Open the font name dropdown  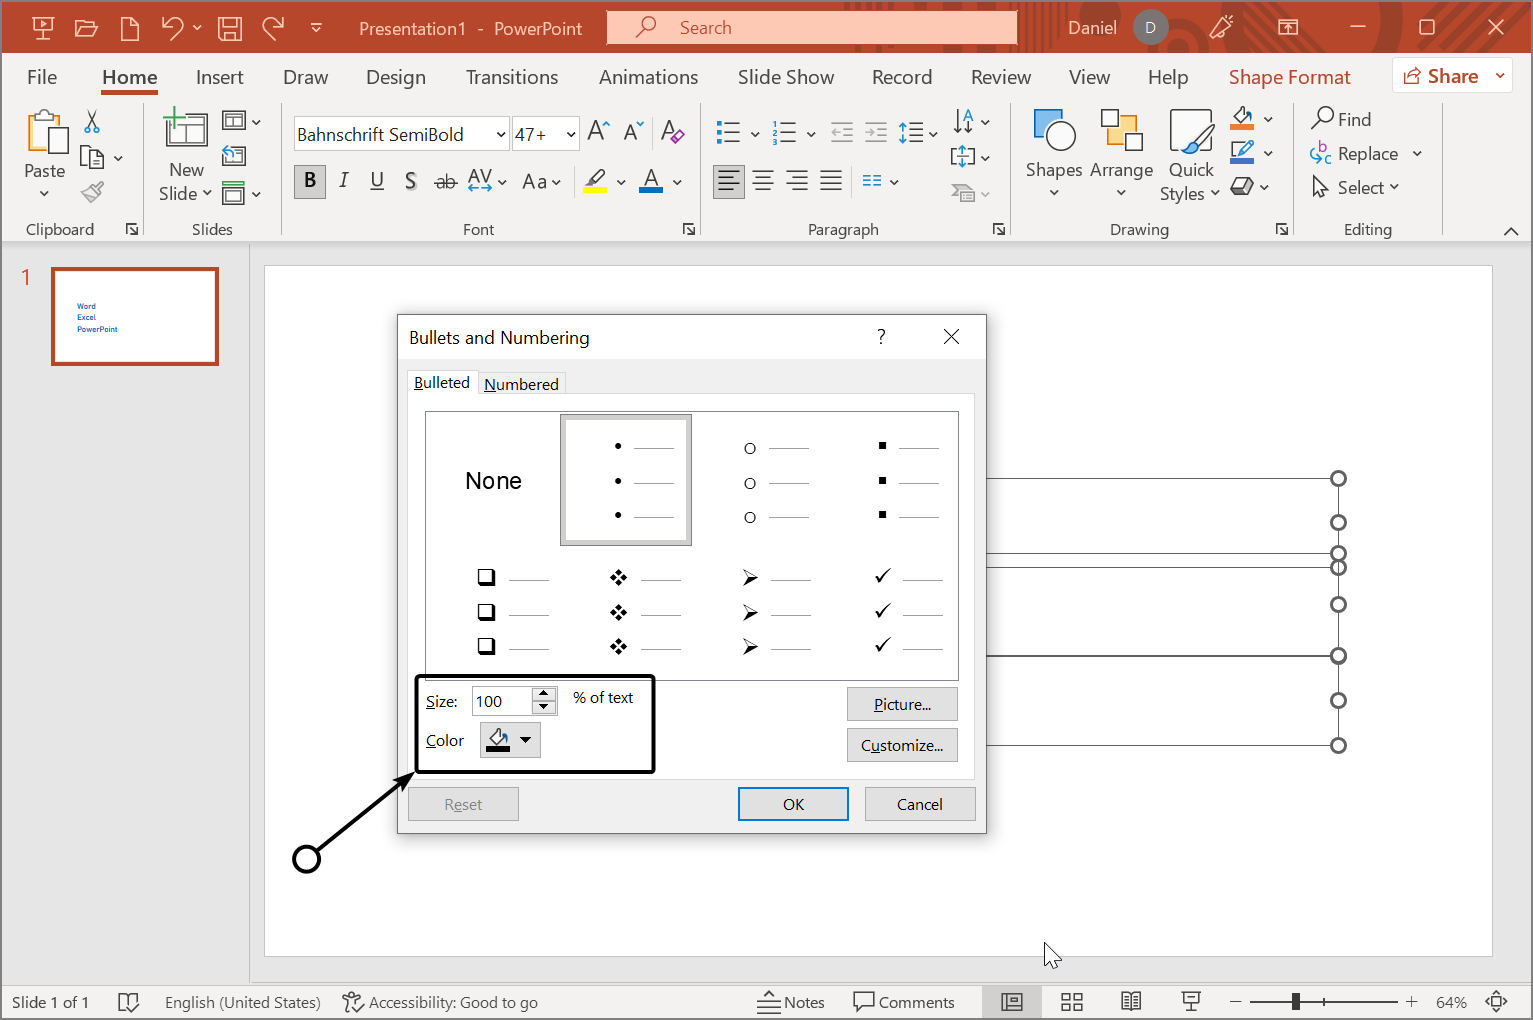click(x=500, y=134)
